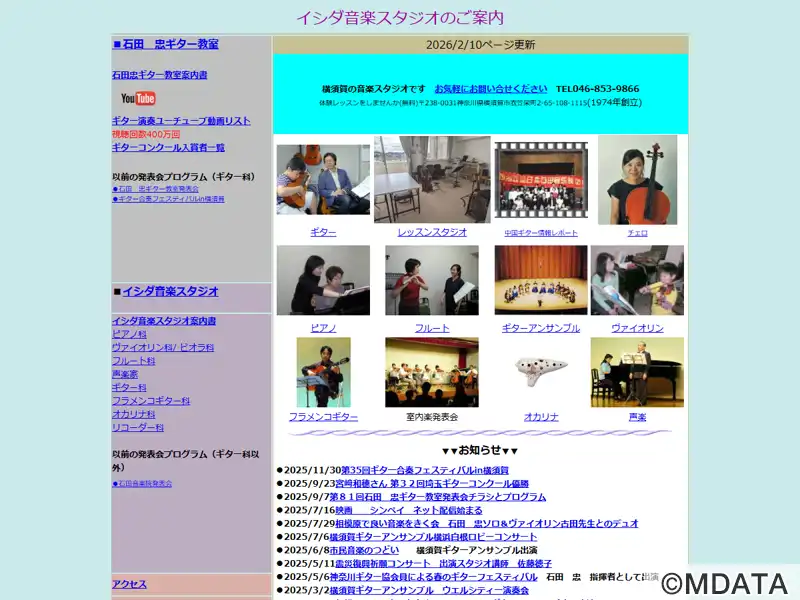Click 室内楽発表会 caption text
Screen dimensions: 800x600
coord(432,417)
